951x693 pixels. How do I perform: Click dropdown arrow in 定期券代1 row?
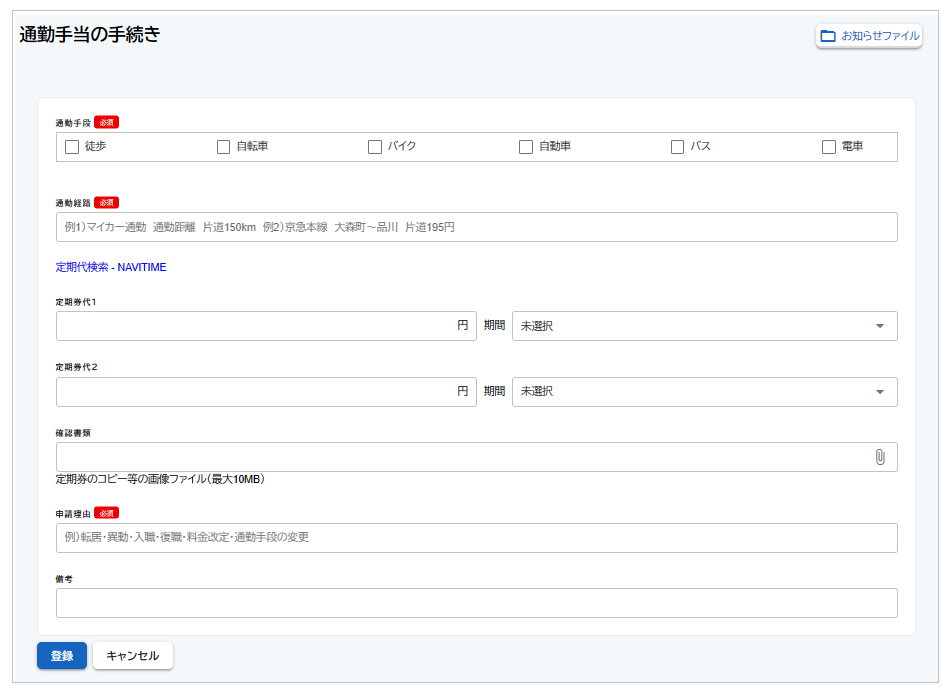[x=880, y=326]
